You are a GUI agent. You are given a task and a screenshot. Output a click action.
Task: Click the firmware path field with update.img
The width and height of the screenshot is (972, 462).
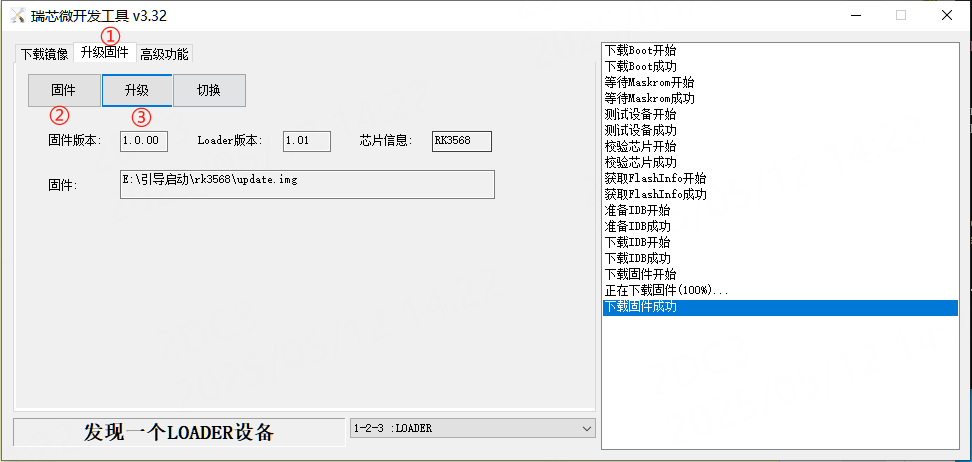[307, 185]
